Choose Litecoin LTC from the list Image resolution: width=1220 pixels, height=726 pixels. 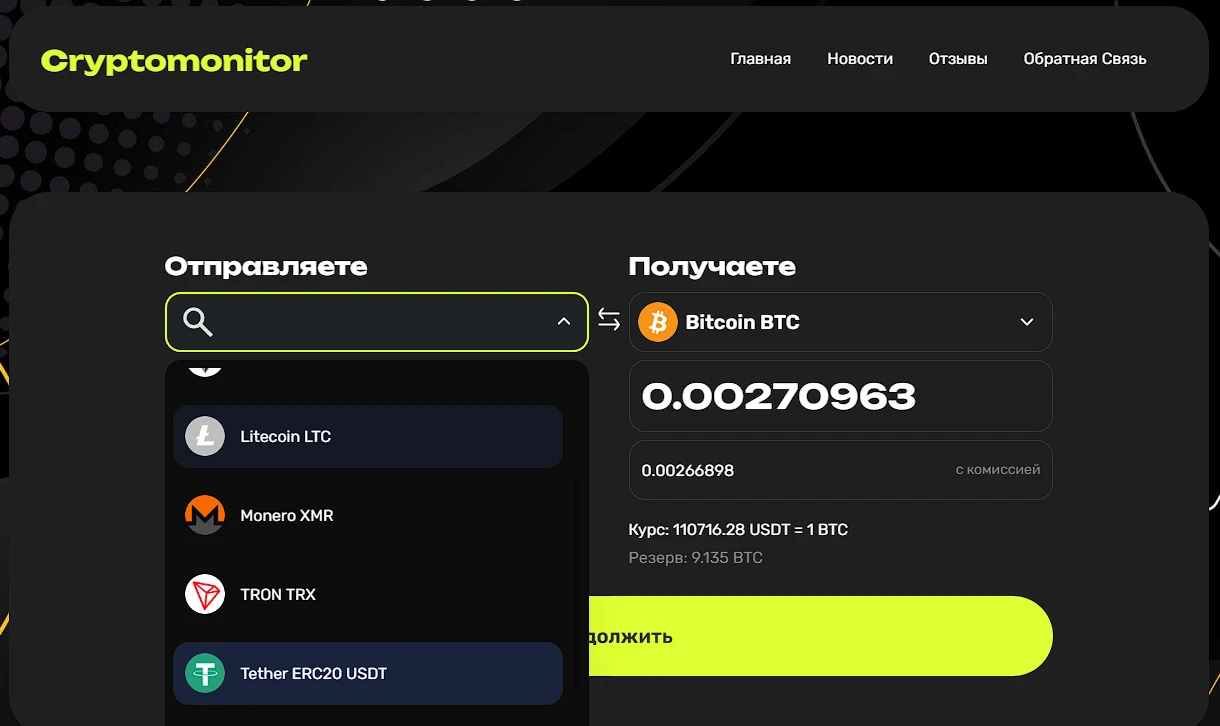[x=368, y=436]
